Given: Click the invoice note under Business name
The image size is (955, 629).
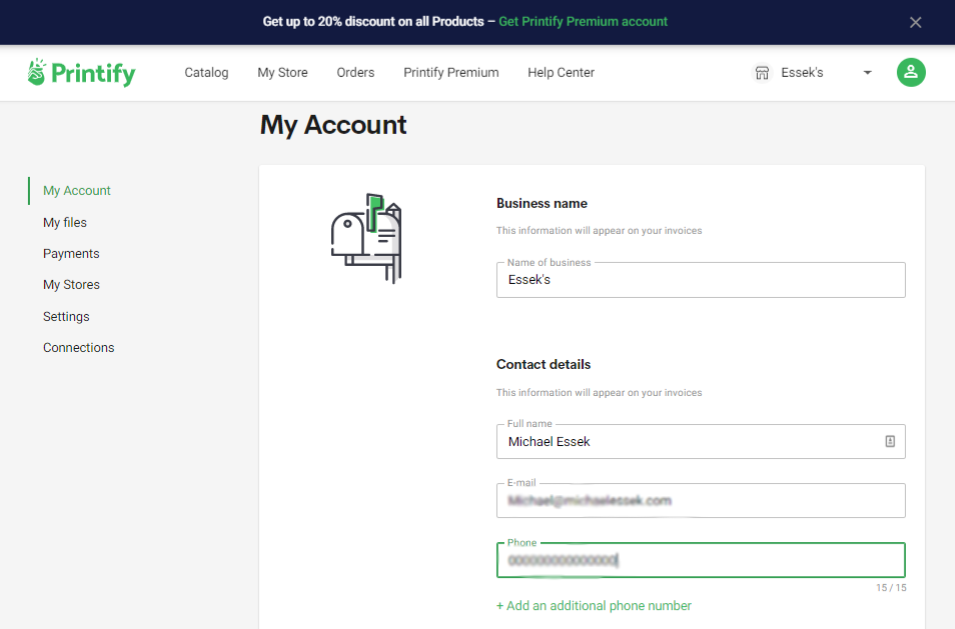Looking at the screenshot, I should (x=599, y=231).
